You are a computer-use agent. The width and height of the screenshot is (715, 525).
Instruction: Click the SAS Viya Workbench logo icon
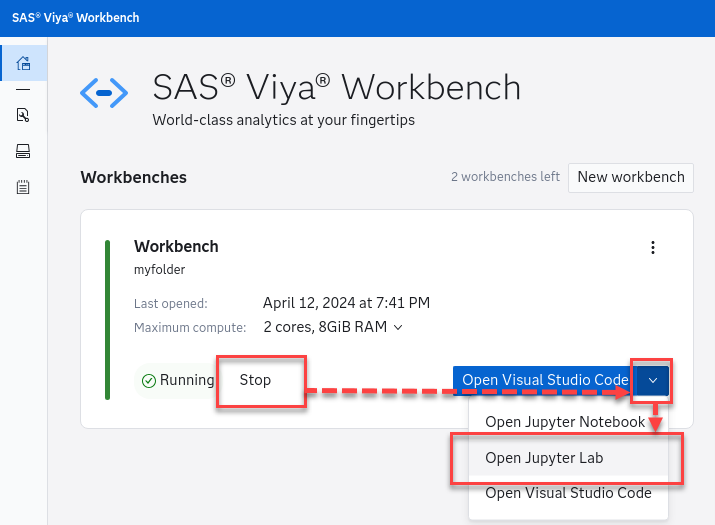(x=104, y=94)
